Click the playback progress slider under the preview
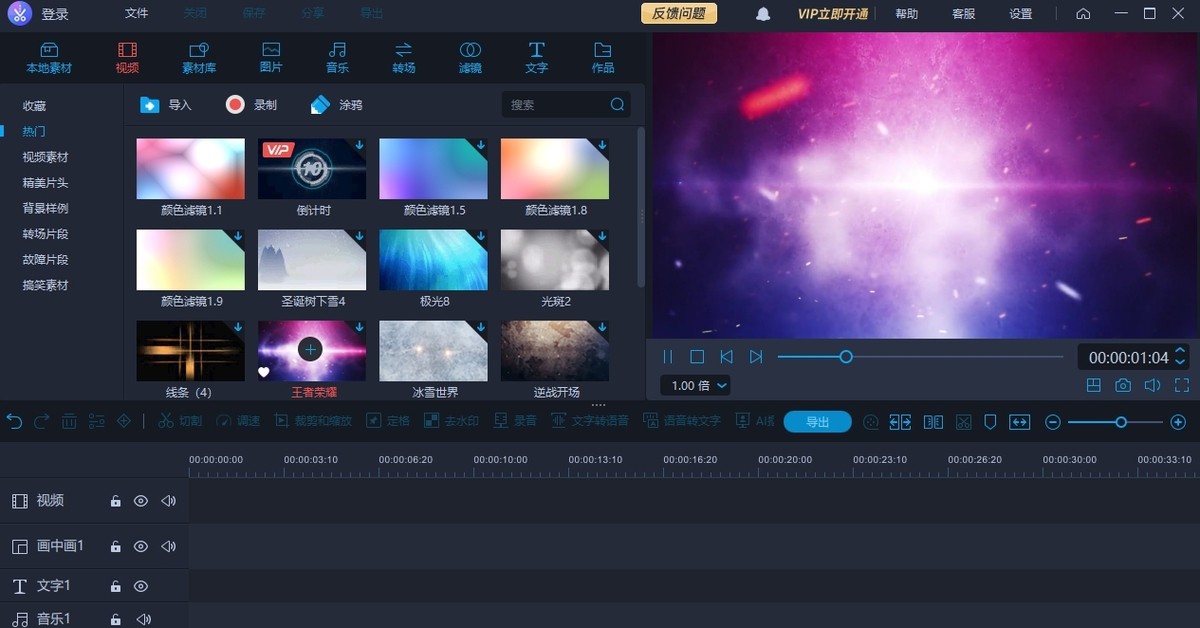Screen dimensions: 1200x628 [x=846, y=356]
